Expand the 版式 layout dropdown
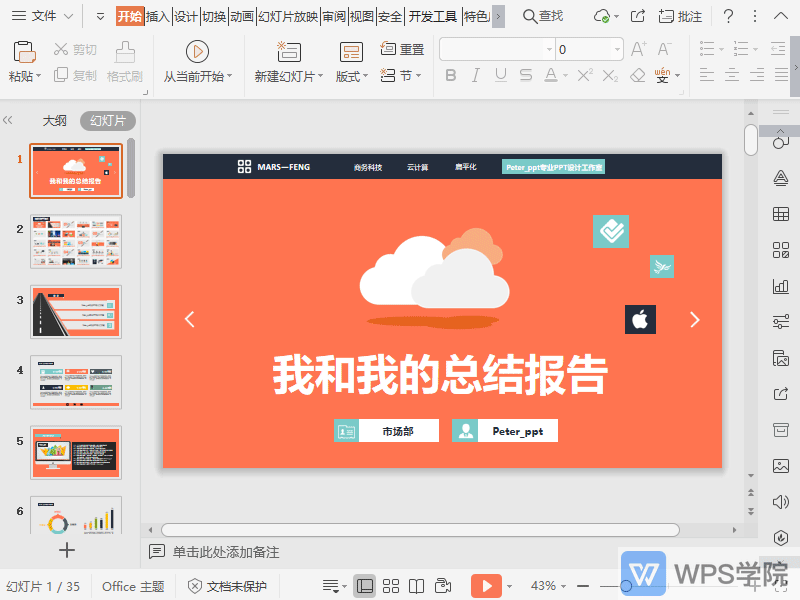The image size is (800, 600). tap(350, 75)
